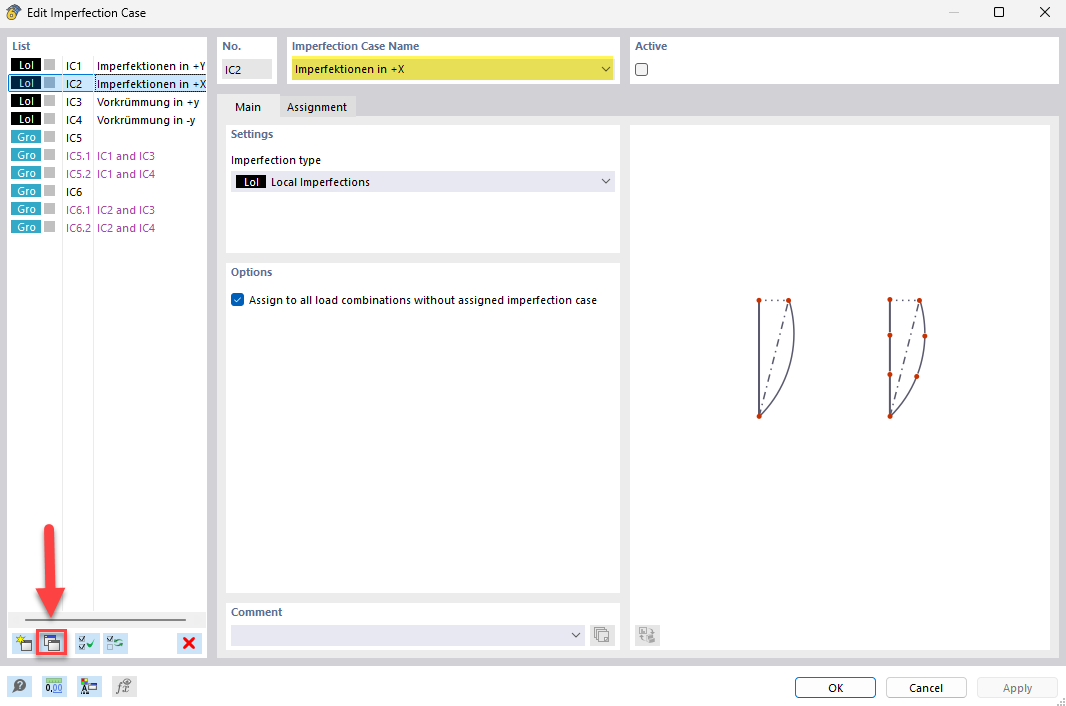Uncheck assign to all load combinations option
Viewport: 1066px width, 706px height.
tap(237, 299)
